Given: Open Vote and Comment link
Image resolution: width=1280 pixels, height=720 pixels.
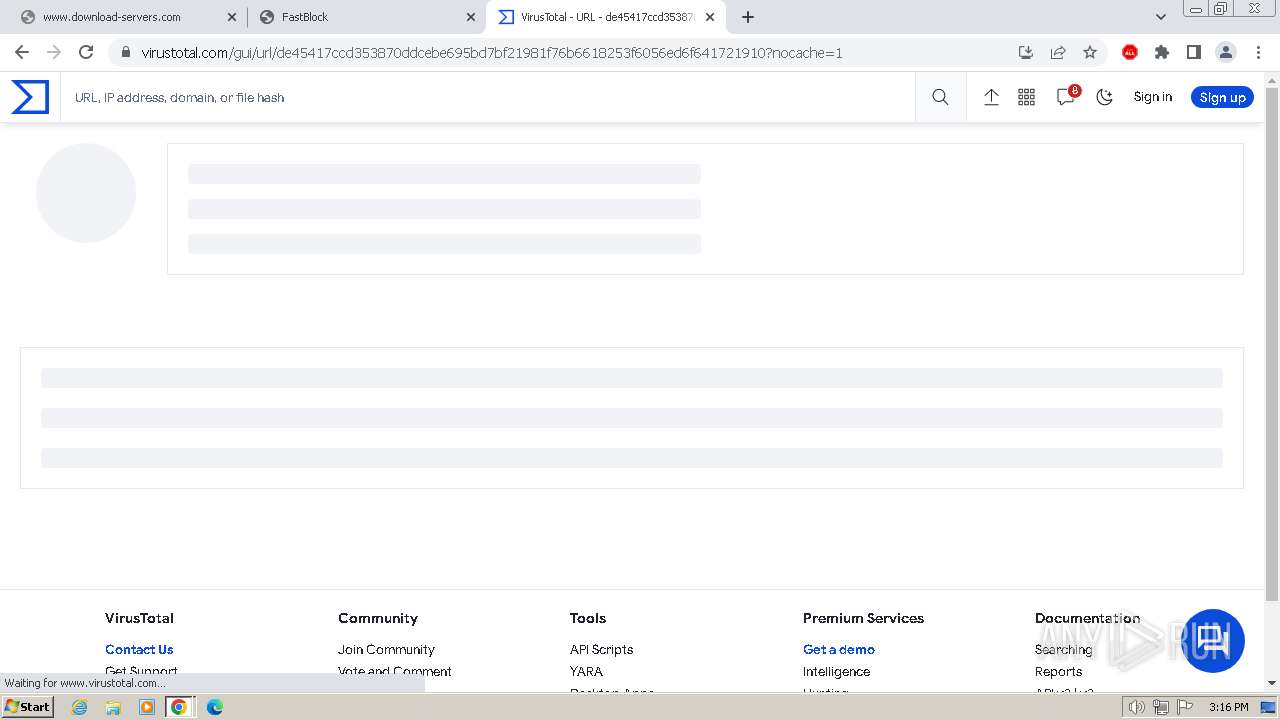Looking at the screenshot, I should tap(394, 671).
